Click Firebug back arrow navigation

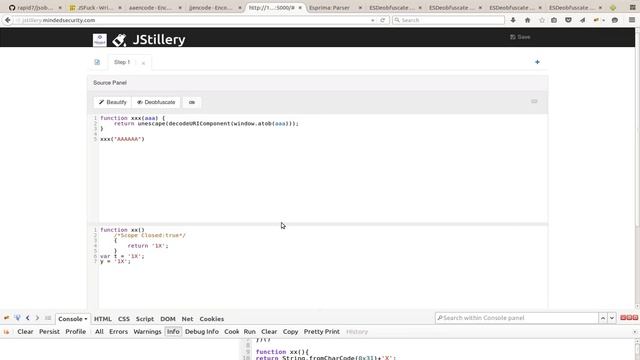[x=27, y=318]
